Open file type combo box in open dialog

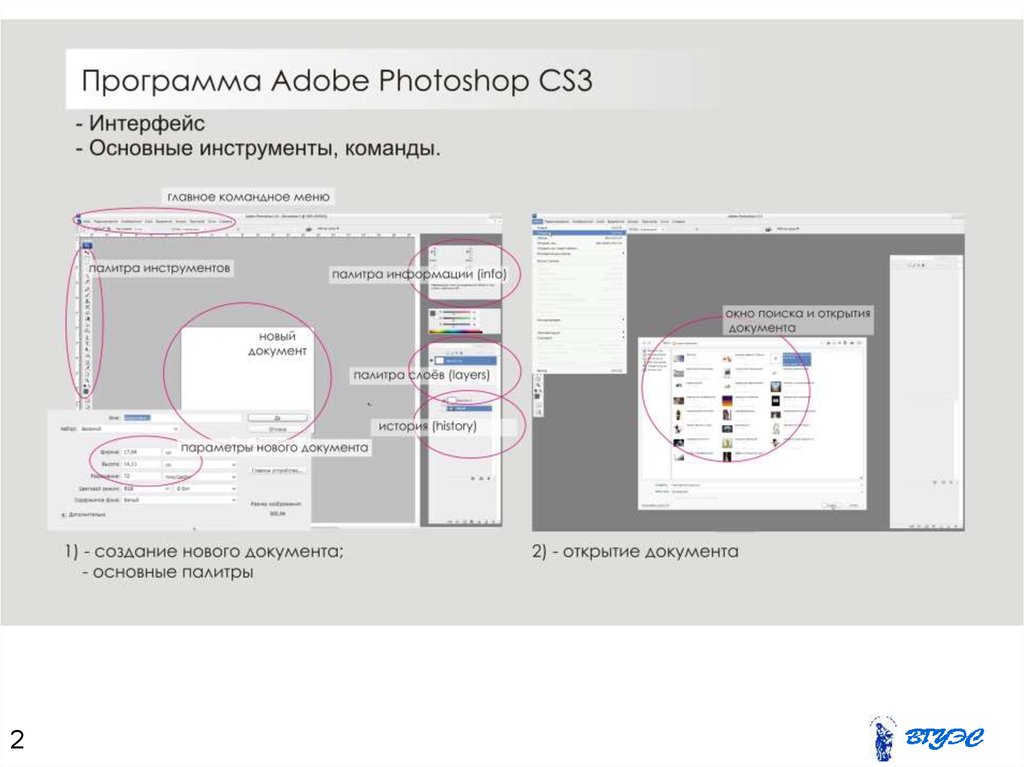tap(767, 492)
